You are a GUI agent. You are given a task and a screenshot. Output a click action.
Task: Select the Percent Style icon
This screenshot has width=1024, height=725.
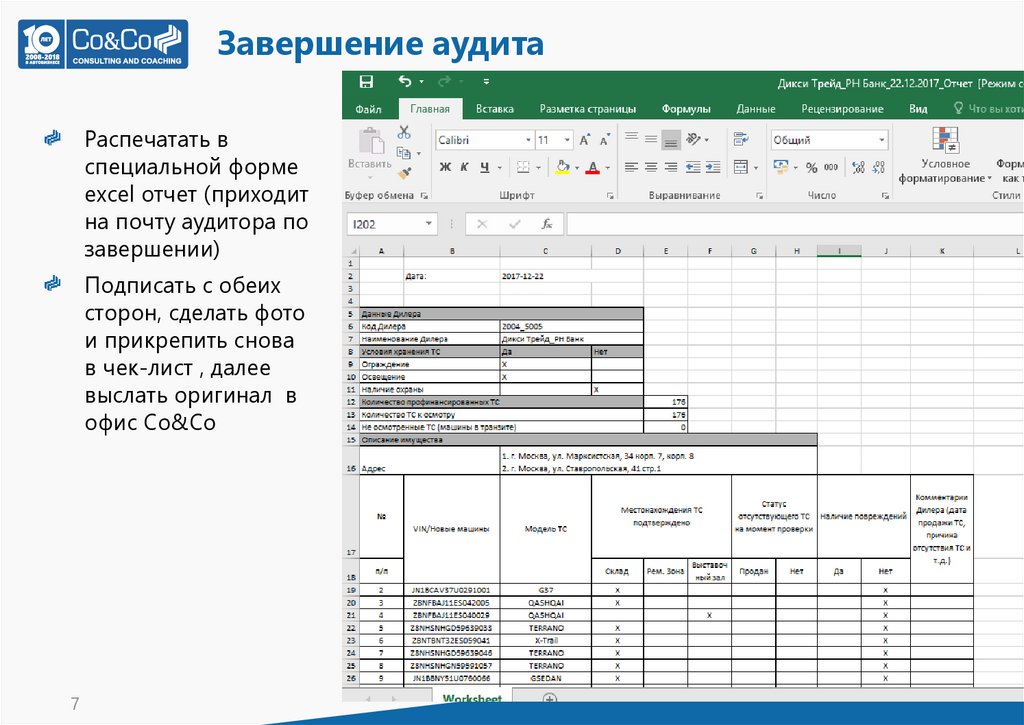click(x=811, y=167)
